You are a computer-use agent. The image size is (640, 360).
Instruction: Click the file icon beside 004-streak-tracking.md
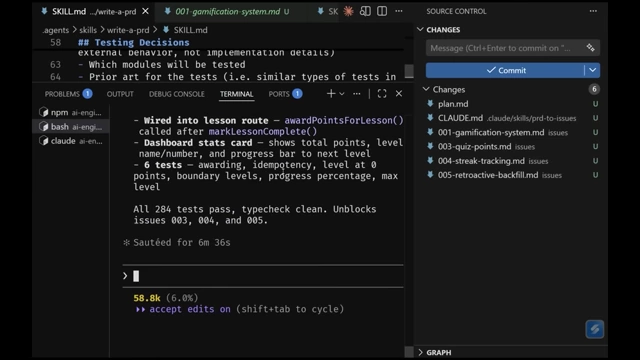(430, 161)
